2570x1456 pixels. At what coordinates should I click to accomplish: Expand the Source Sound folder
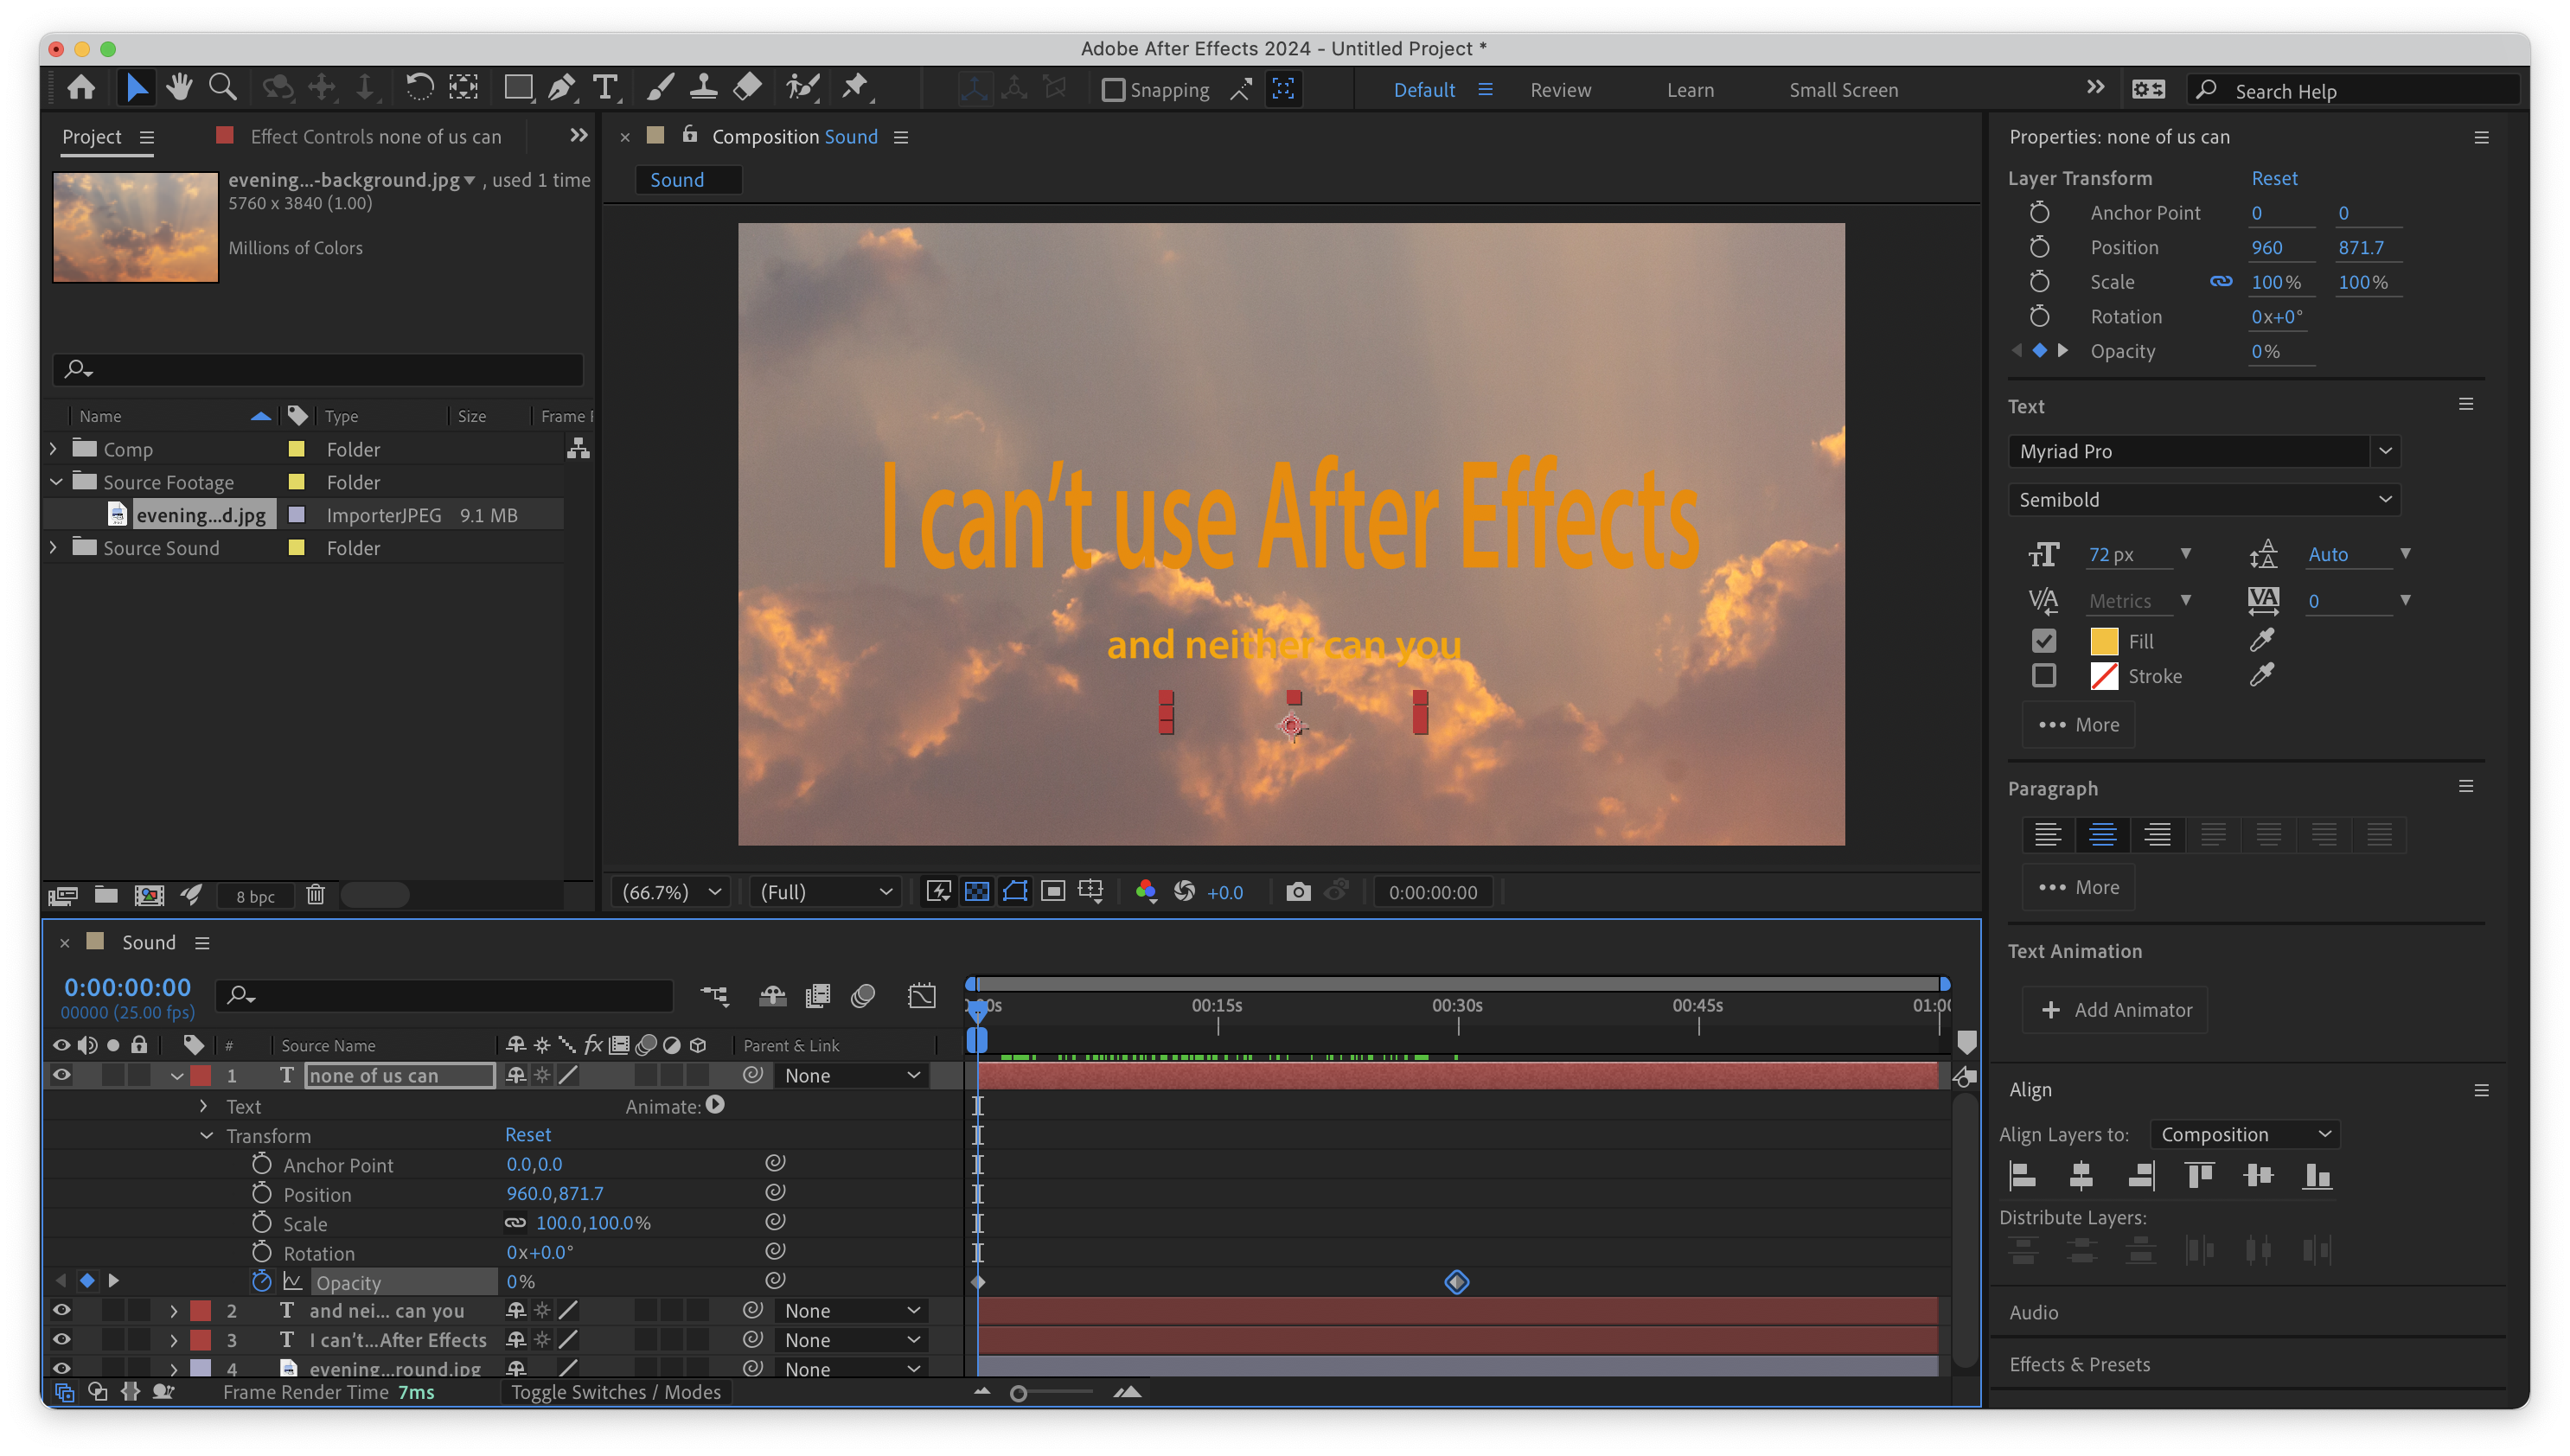(54, 548)
